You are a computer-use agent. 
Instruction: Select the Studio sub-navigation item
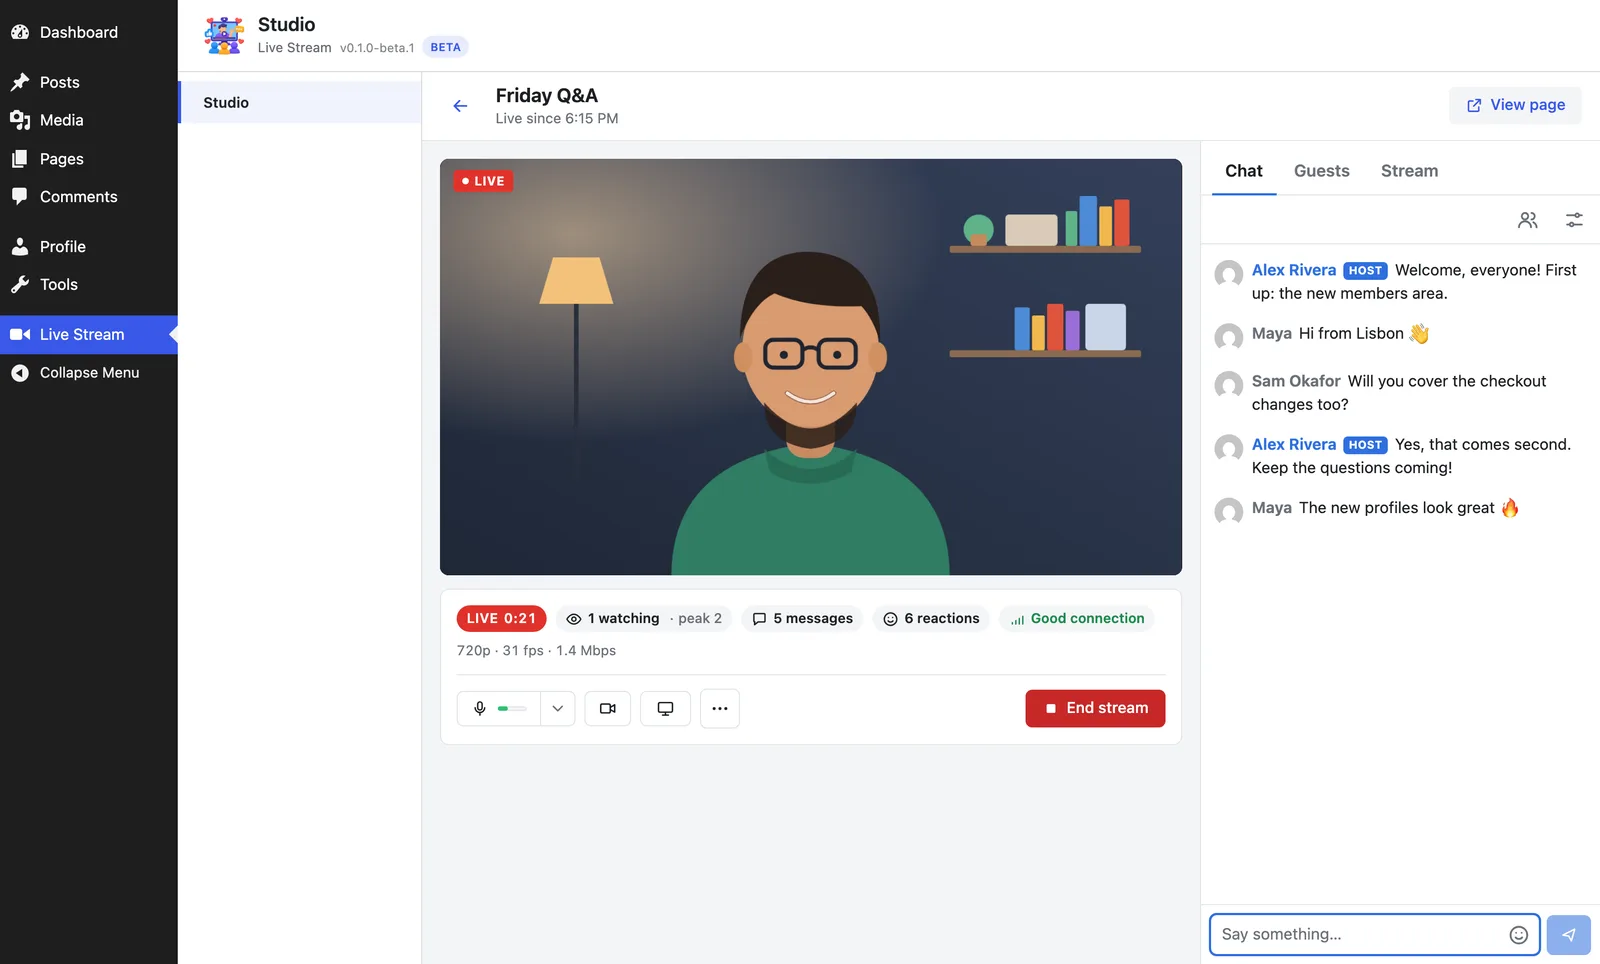pos(299,102)
